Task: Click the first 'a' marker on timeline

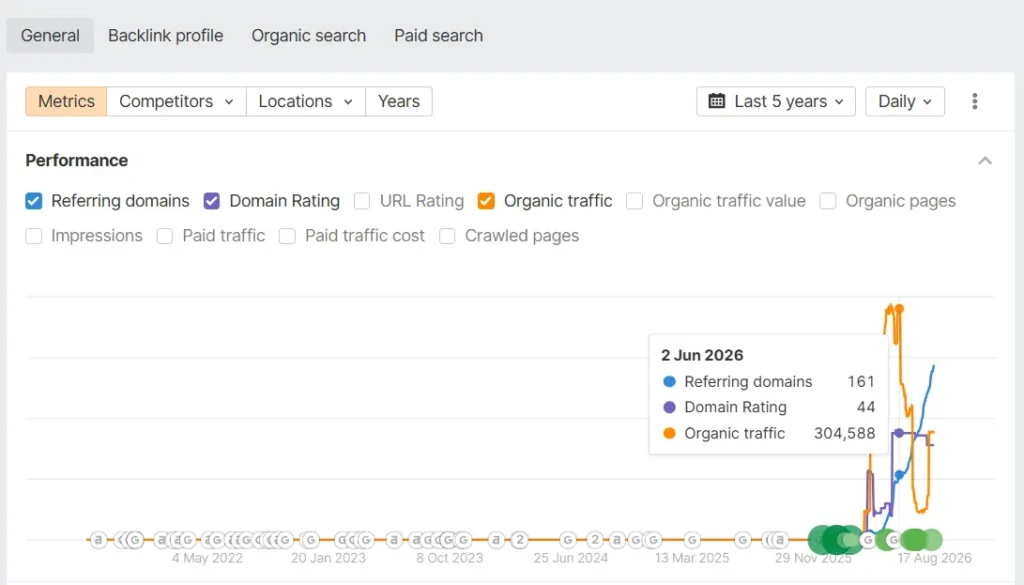Action: click(x=98, y=540)
